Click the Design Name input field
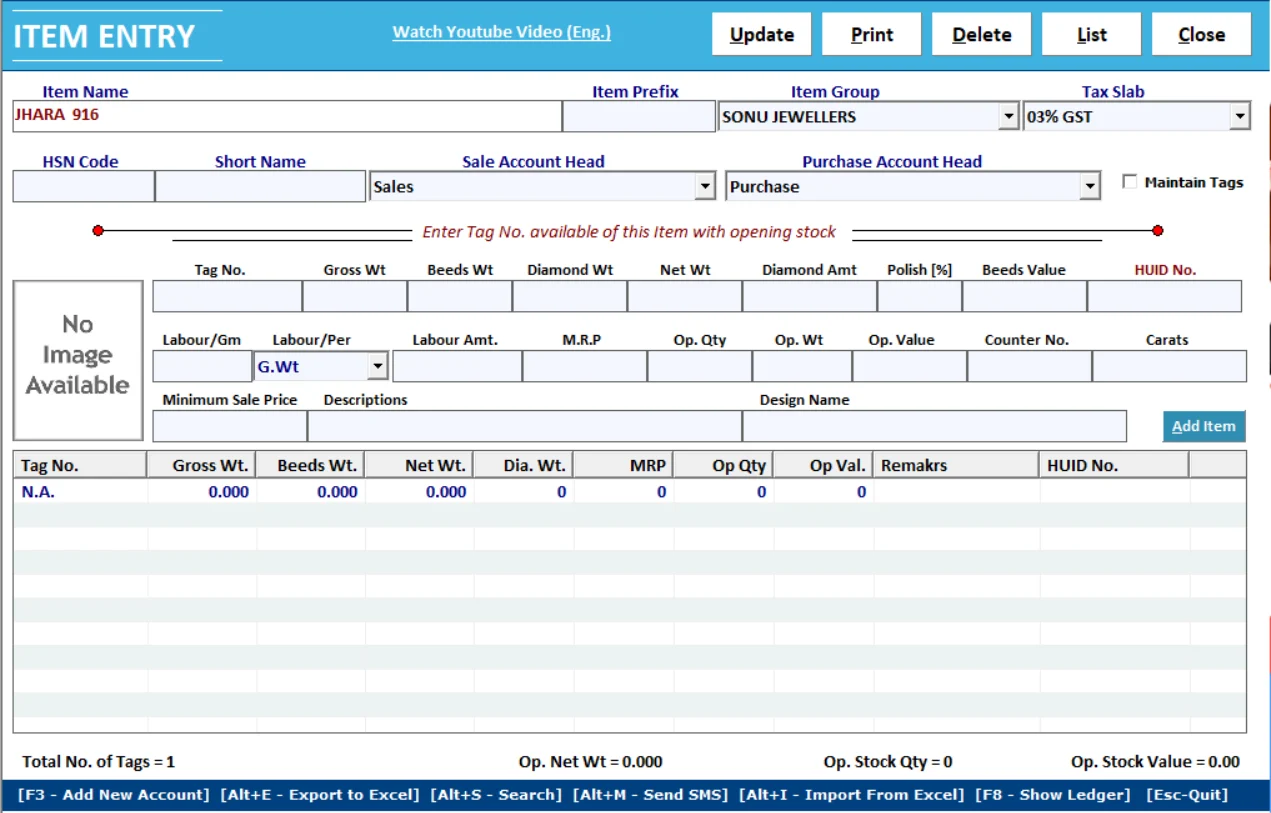The height and width of the screenshot is (813, 1271). tap(935, 426)
